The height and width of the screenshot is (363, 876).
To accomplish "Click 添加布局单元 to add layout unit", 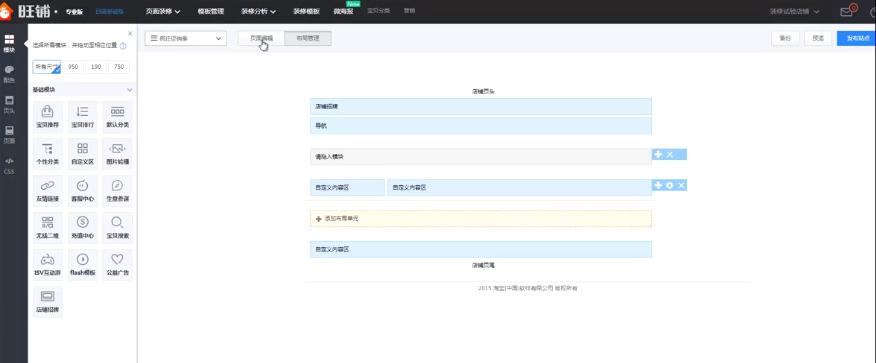I will coord(480,218).
